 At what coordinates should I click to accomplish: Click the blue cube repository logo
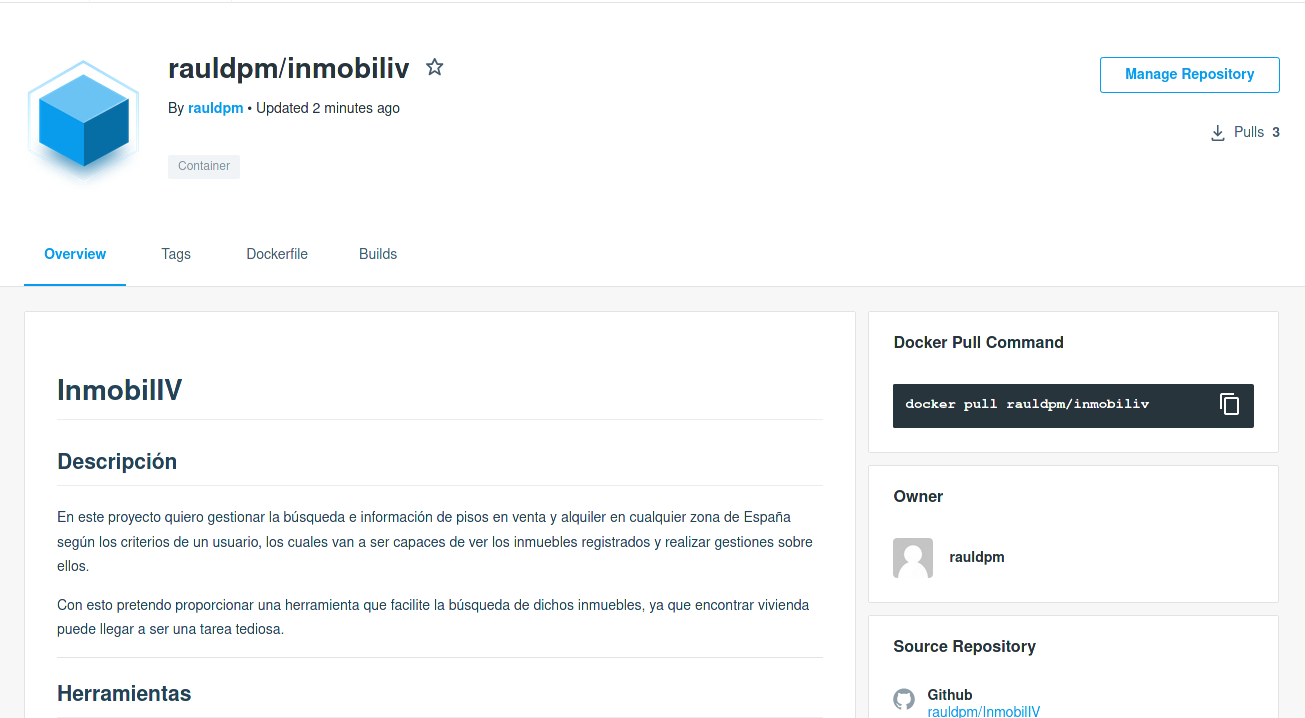83,120
